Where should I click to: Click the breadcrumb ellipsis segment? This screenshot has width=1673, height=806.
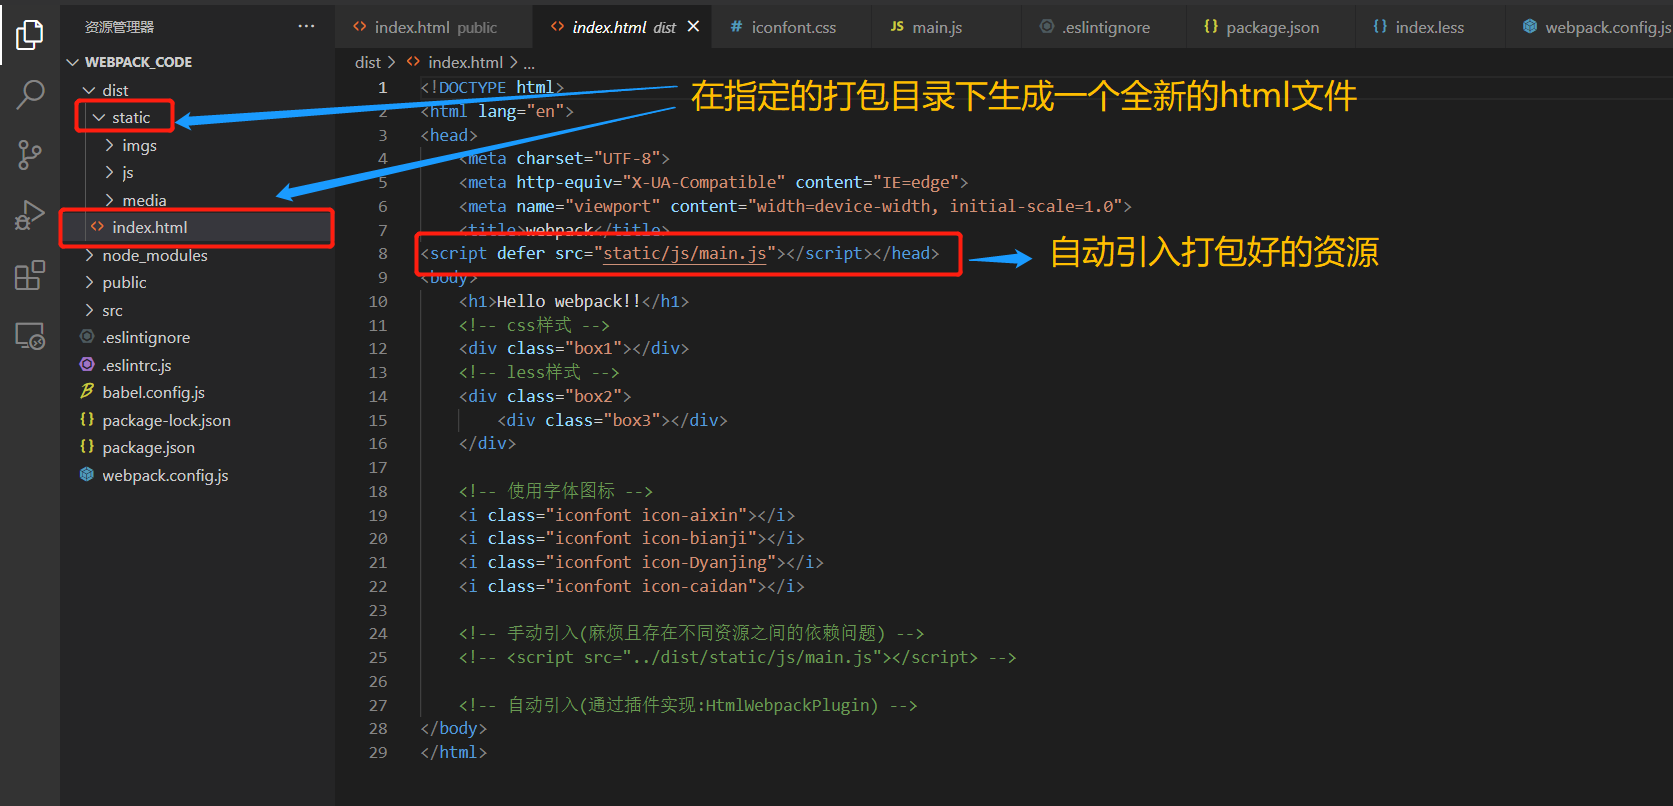tap(529, 62)
